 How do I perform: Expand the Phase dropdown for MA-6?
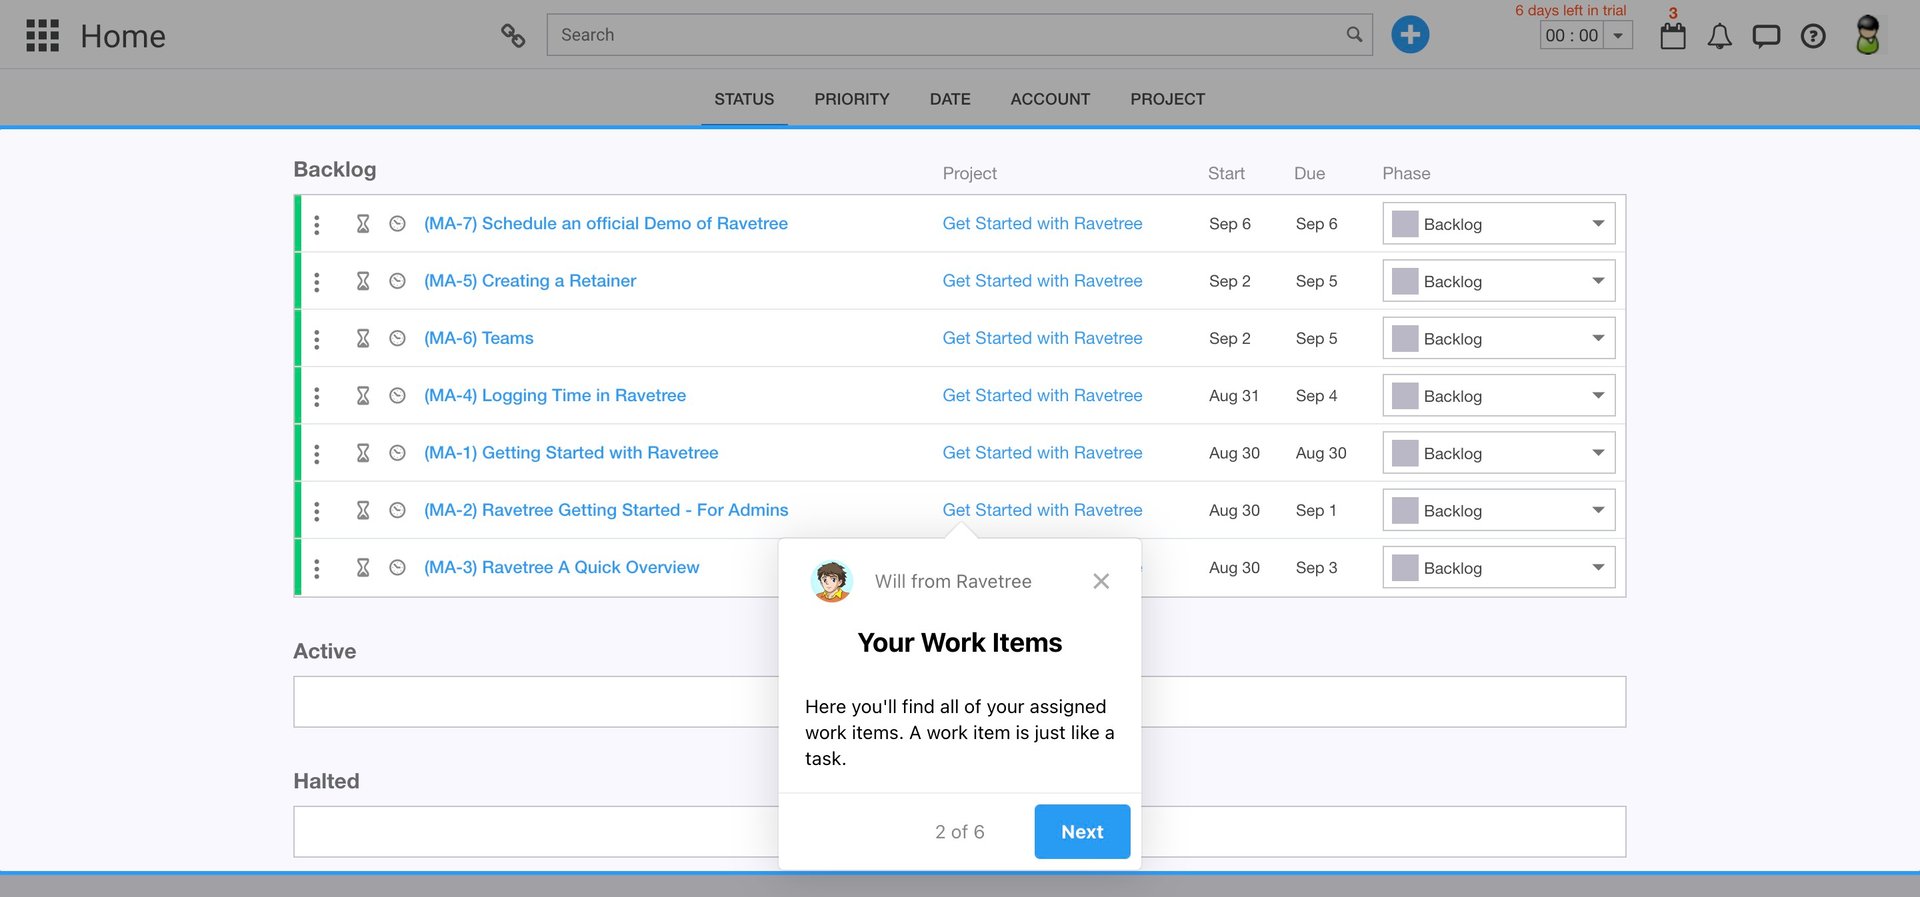click(x=1499, y=338)
